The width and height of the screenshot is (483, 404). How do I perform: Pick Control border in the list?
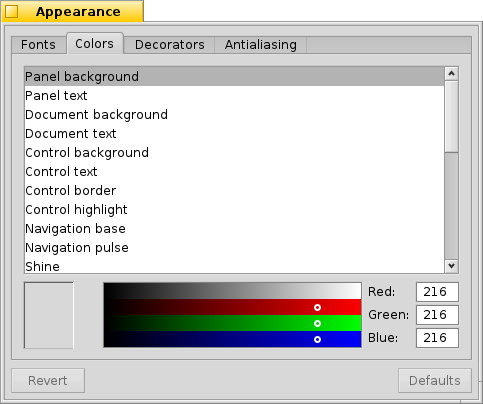click(234, 191)
